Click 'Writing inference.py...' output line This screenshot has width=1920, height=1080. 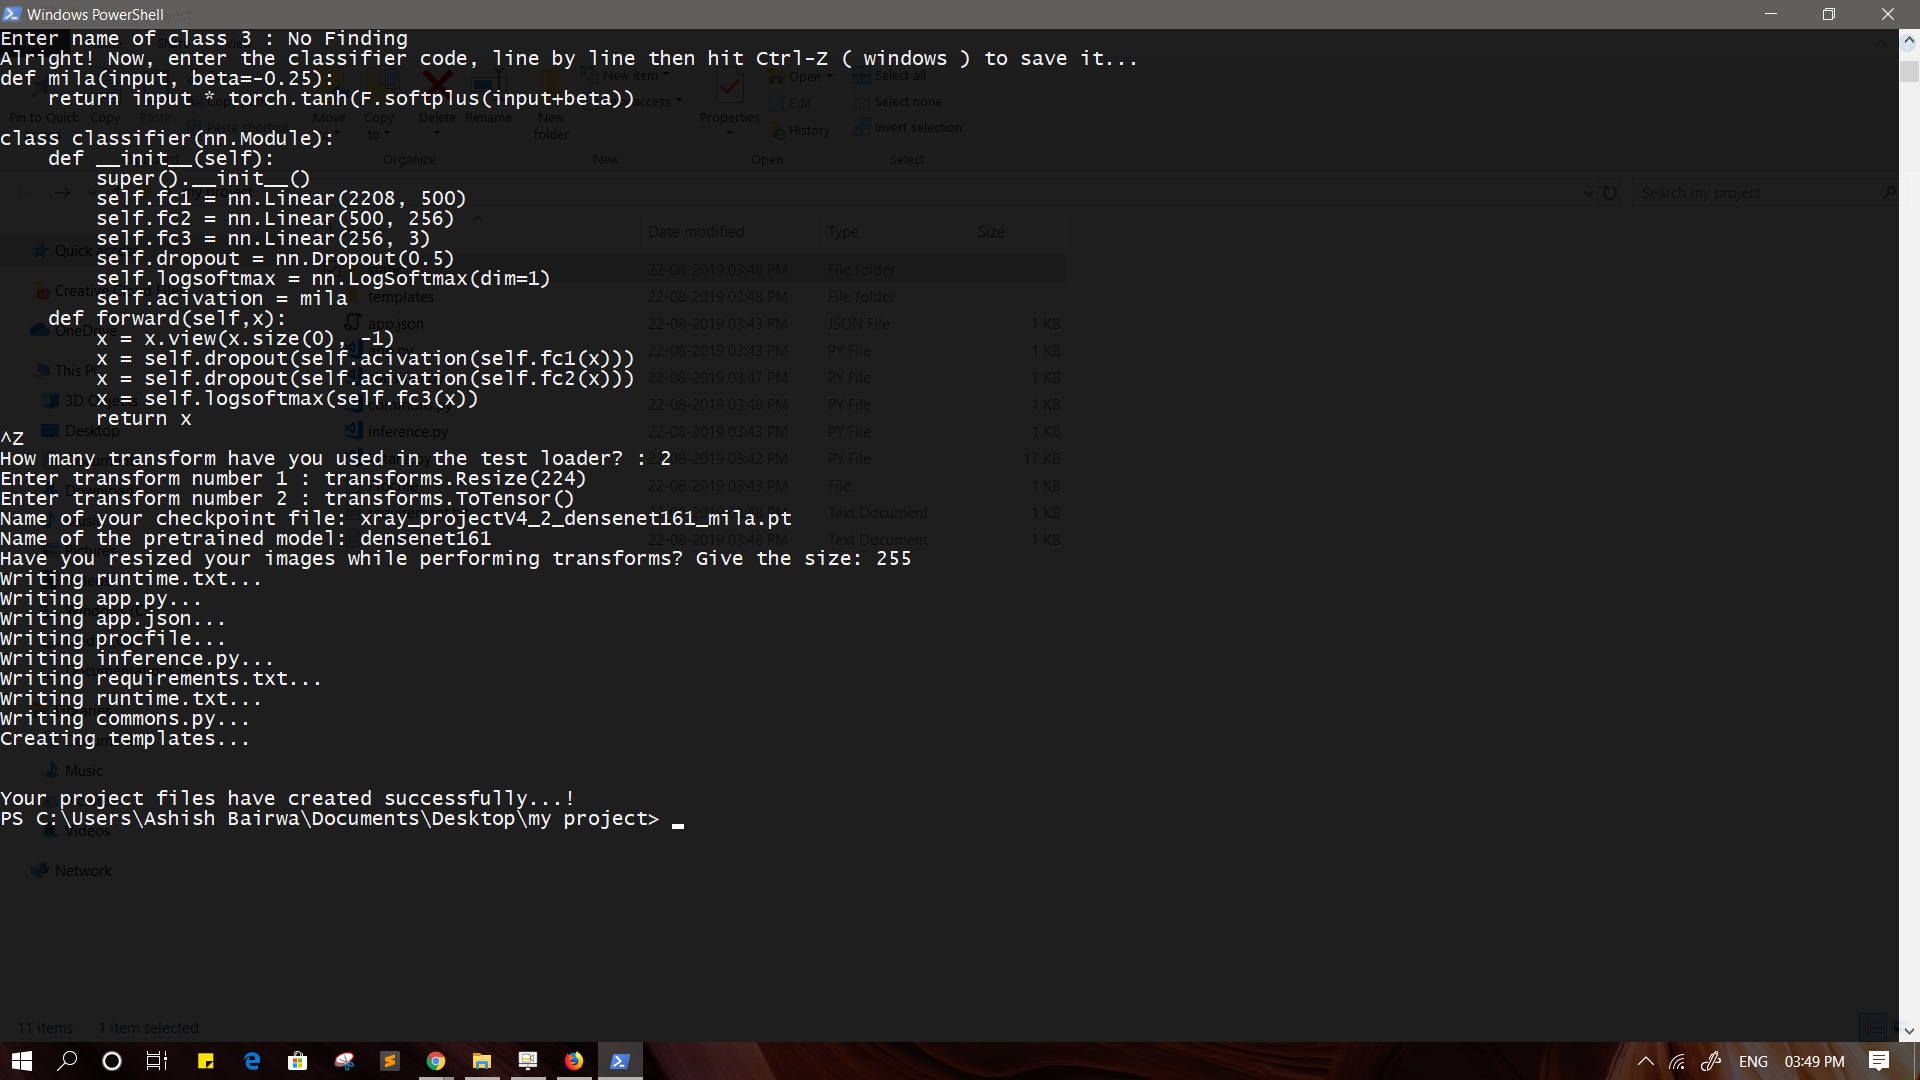[137, 659]
